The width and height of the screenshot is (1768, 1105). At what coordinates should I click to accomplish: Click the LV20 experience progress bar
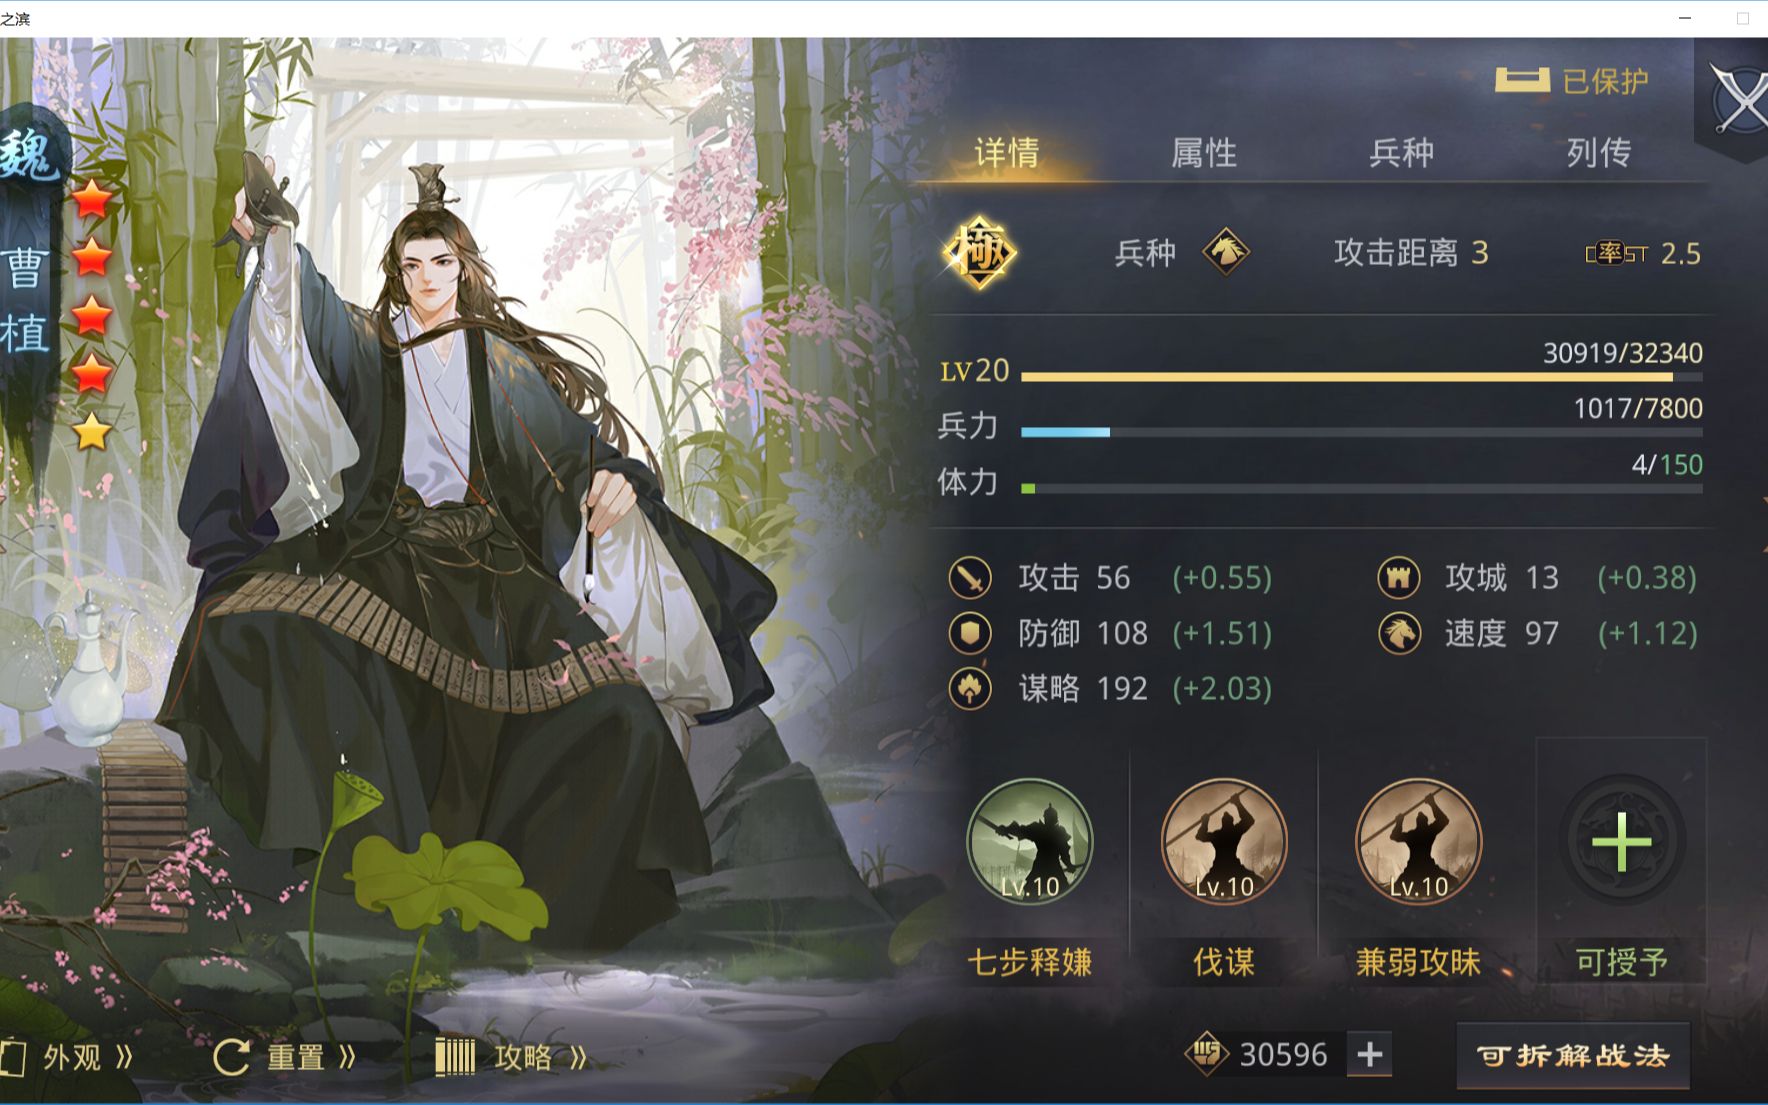(1361, 377)
